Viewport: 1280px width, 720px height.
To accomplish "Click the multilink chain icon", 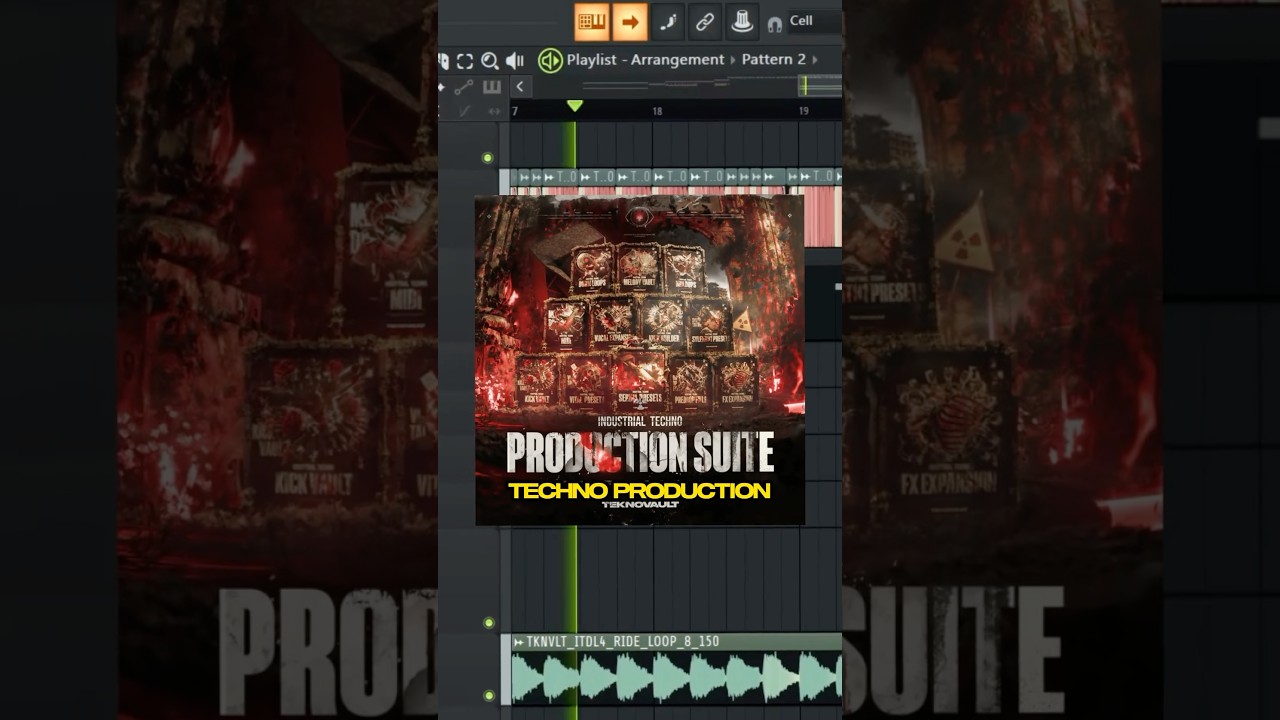I will [705, 21].
